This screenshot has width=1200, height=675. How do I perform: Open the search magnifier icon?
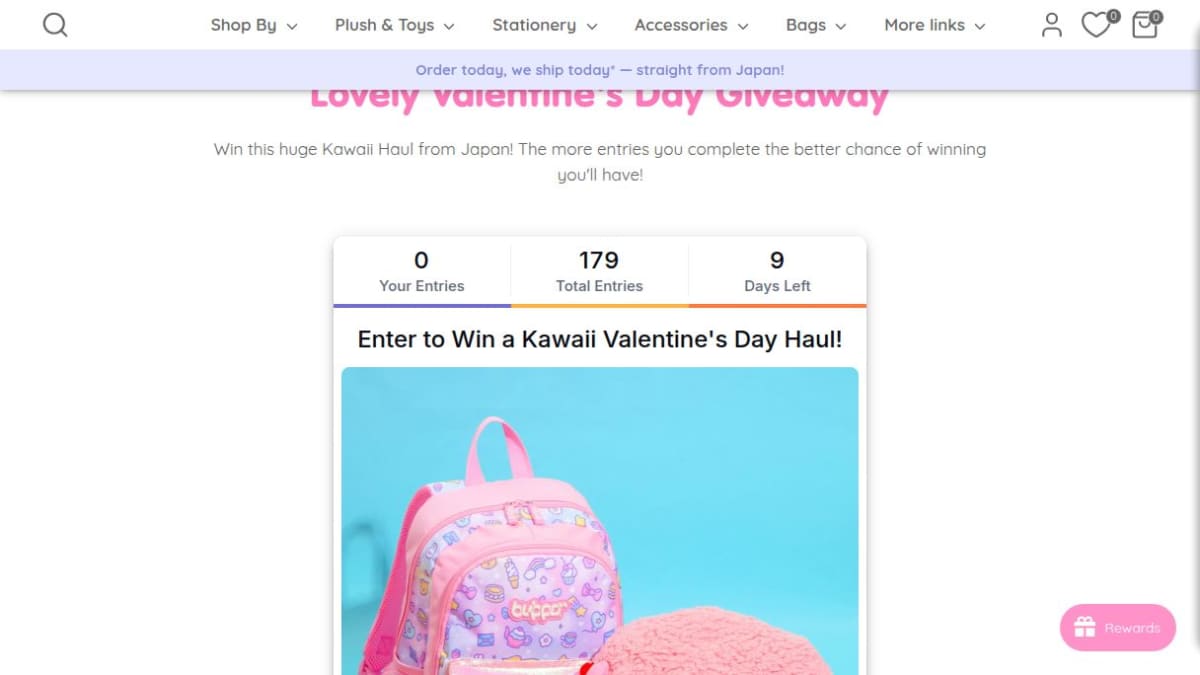coord(55,24)
